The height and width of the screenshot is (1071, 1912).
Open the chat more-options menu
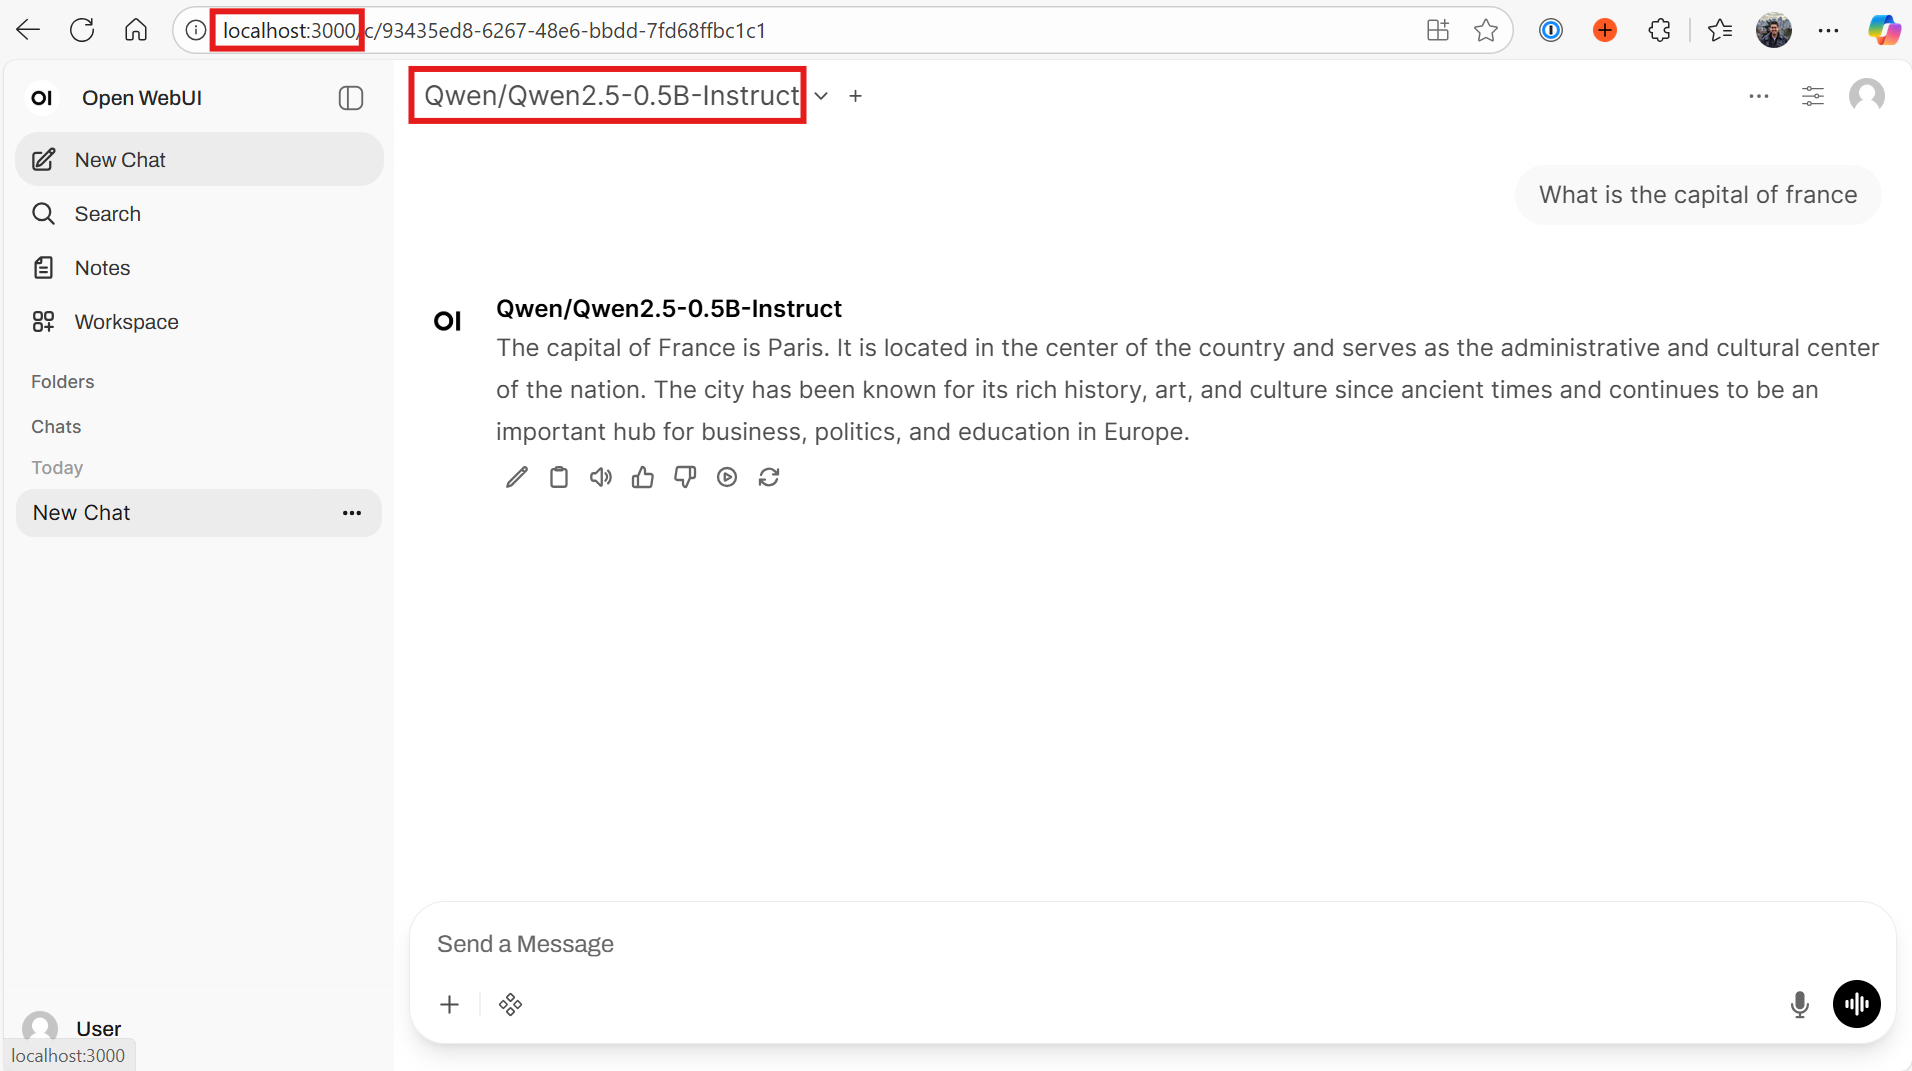tap(1759, 96)
